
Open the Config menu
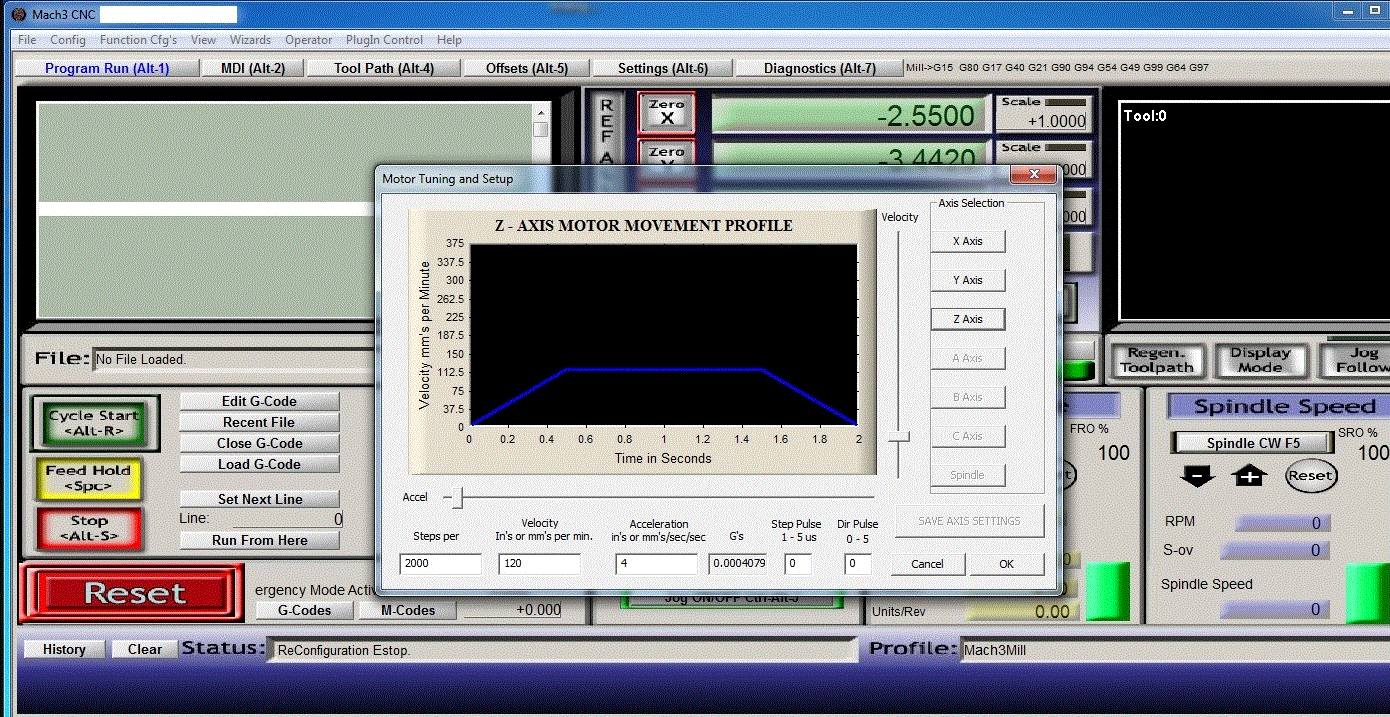68,40
